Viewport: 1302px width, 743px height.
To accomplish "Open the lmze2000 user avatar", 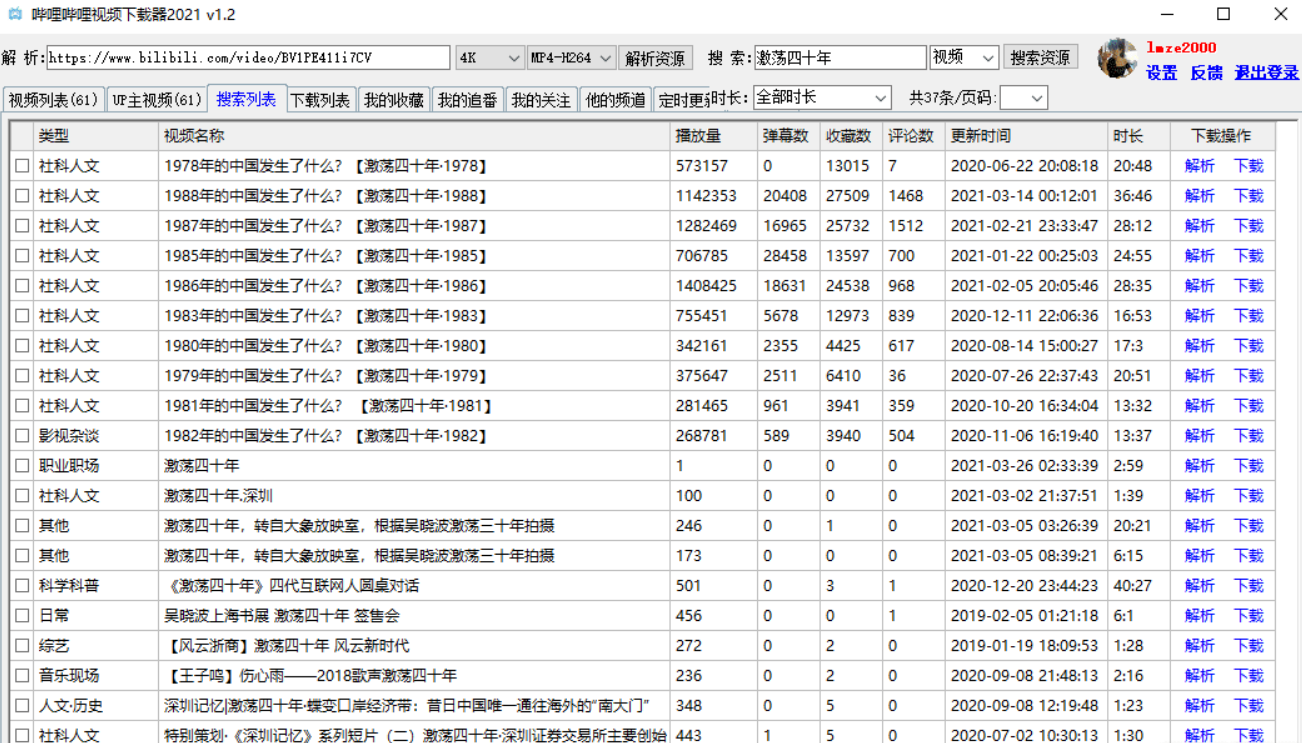I will click(x=1117, y=59).
